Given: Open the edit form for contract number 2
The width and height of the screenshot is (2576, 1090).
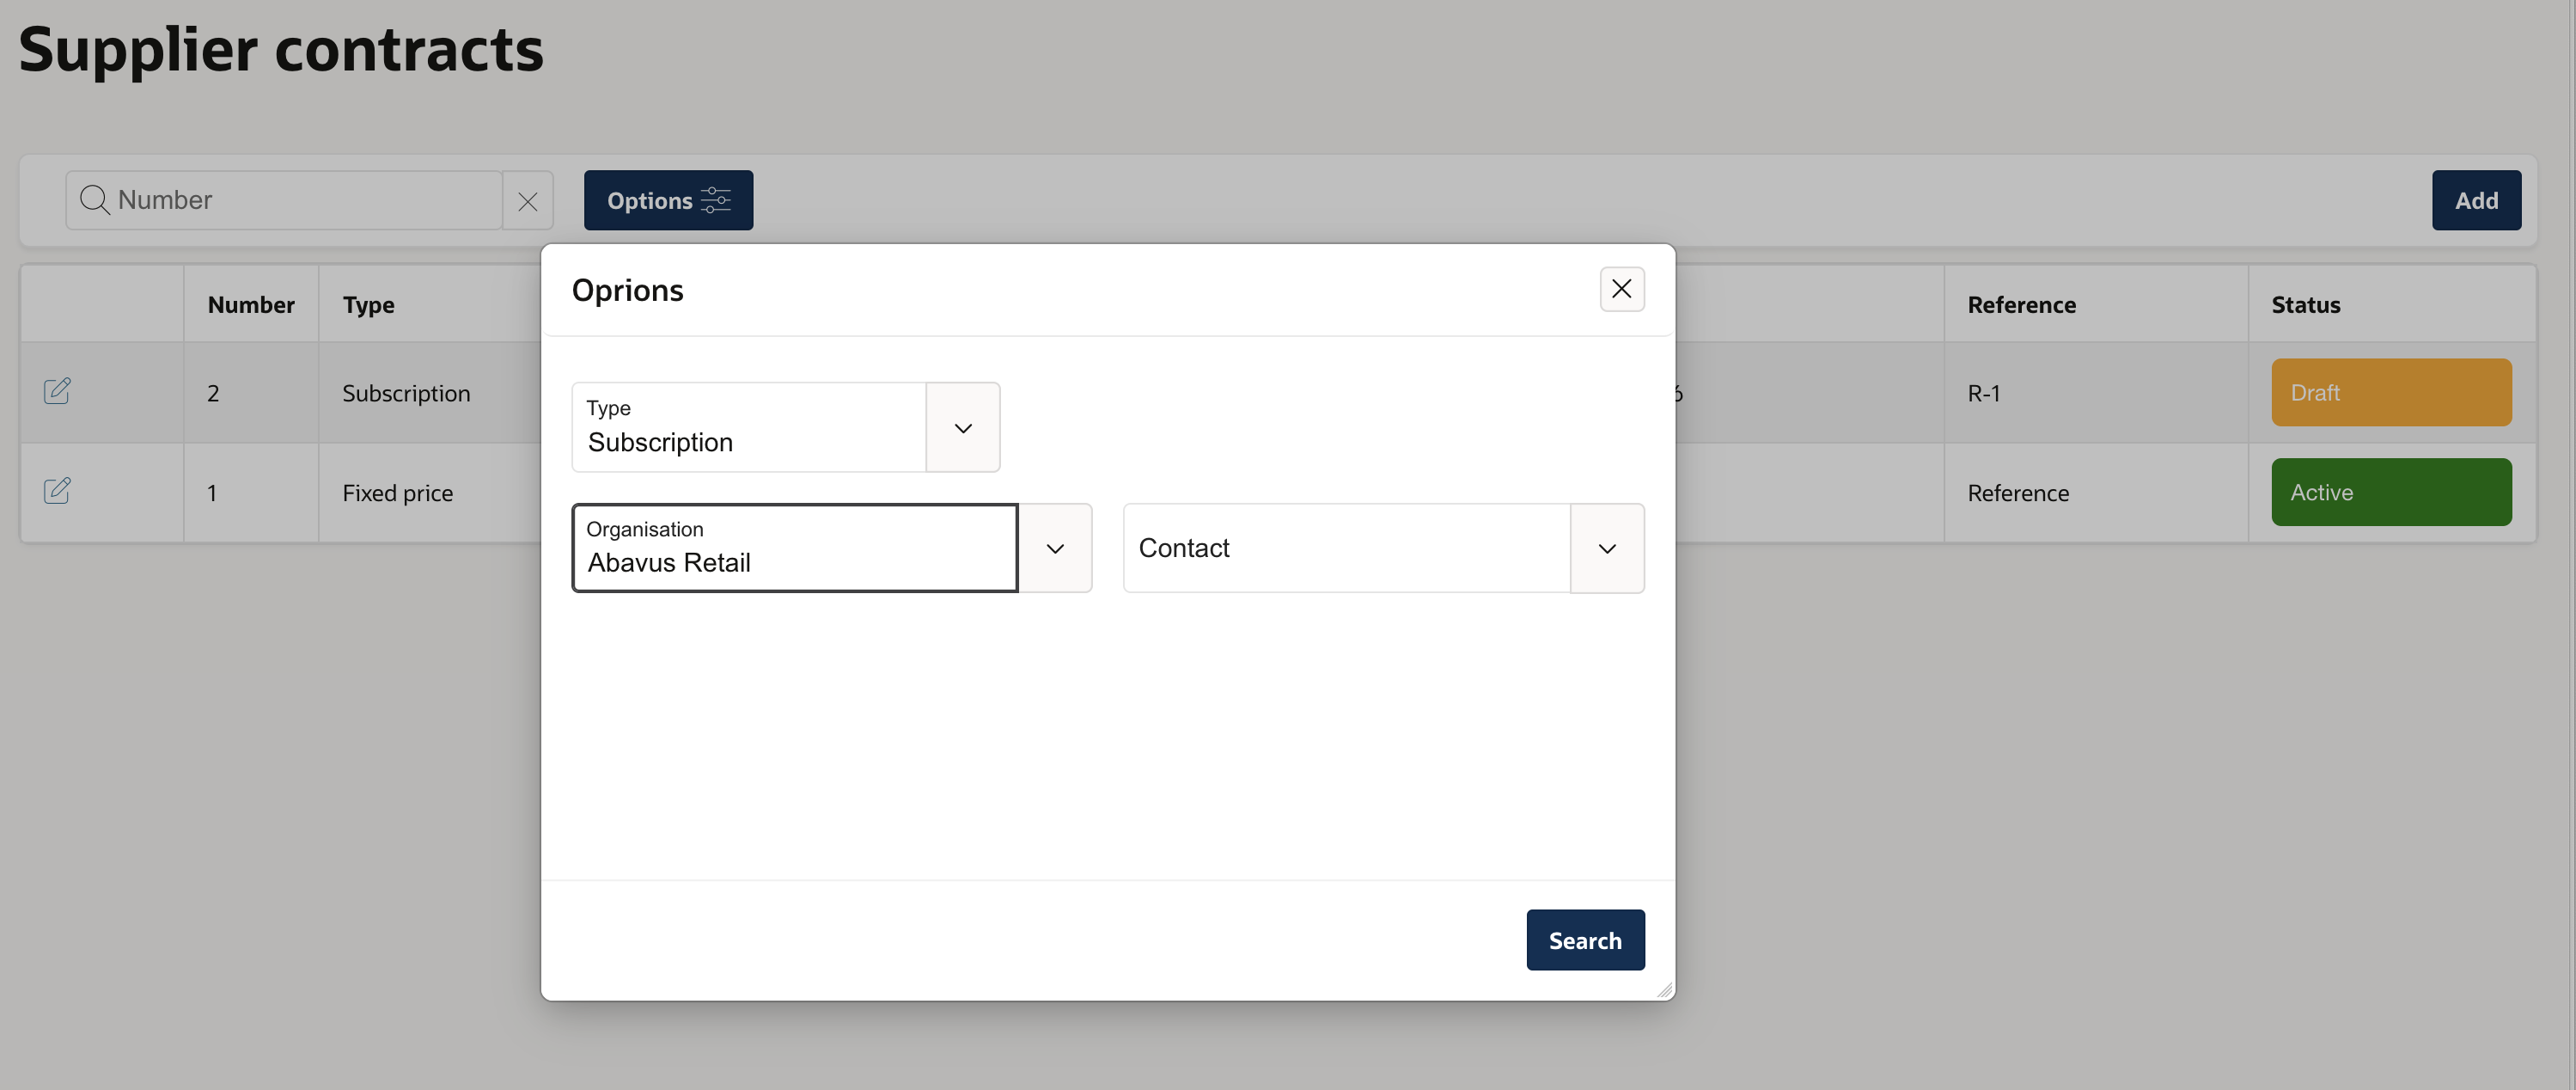Looking at the screenshot, I should point(58,392).
